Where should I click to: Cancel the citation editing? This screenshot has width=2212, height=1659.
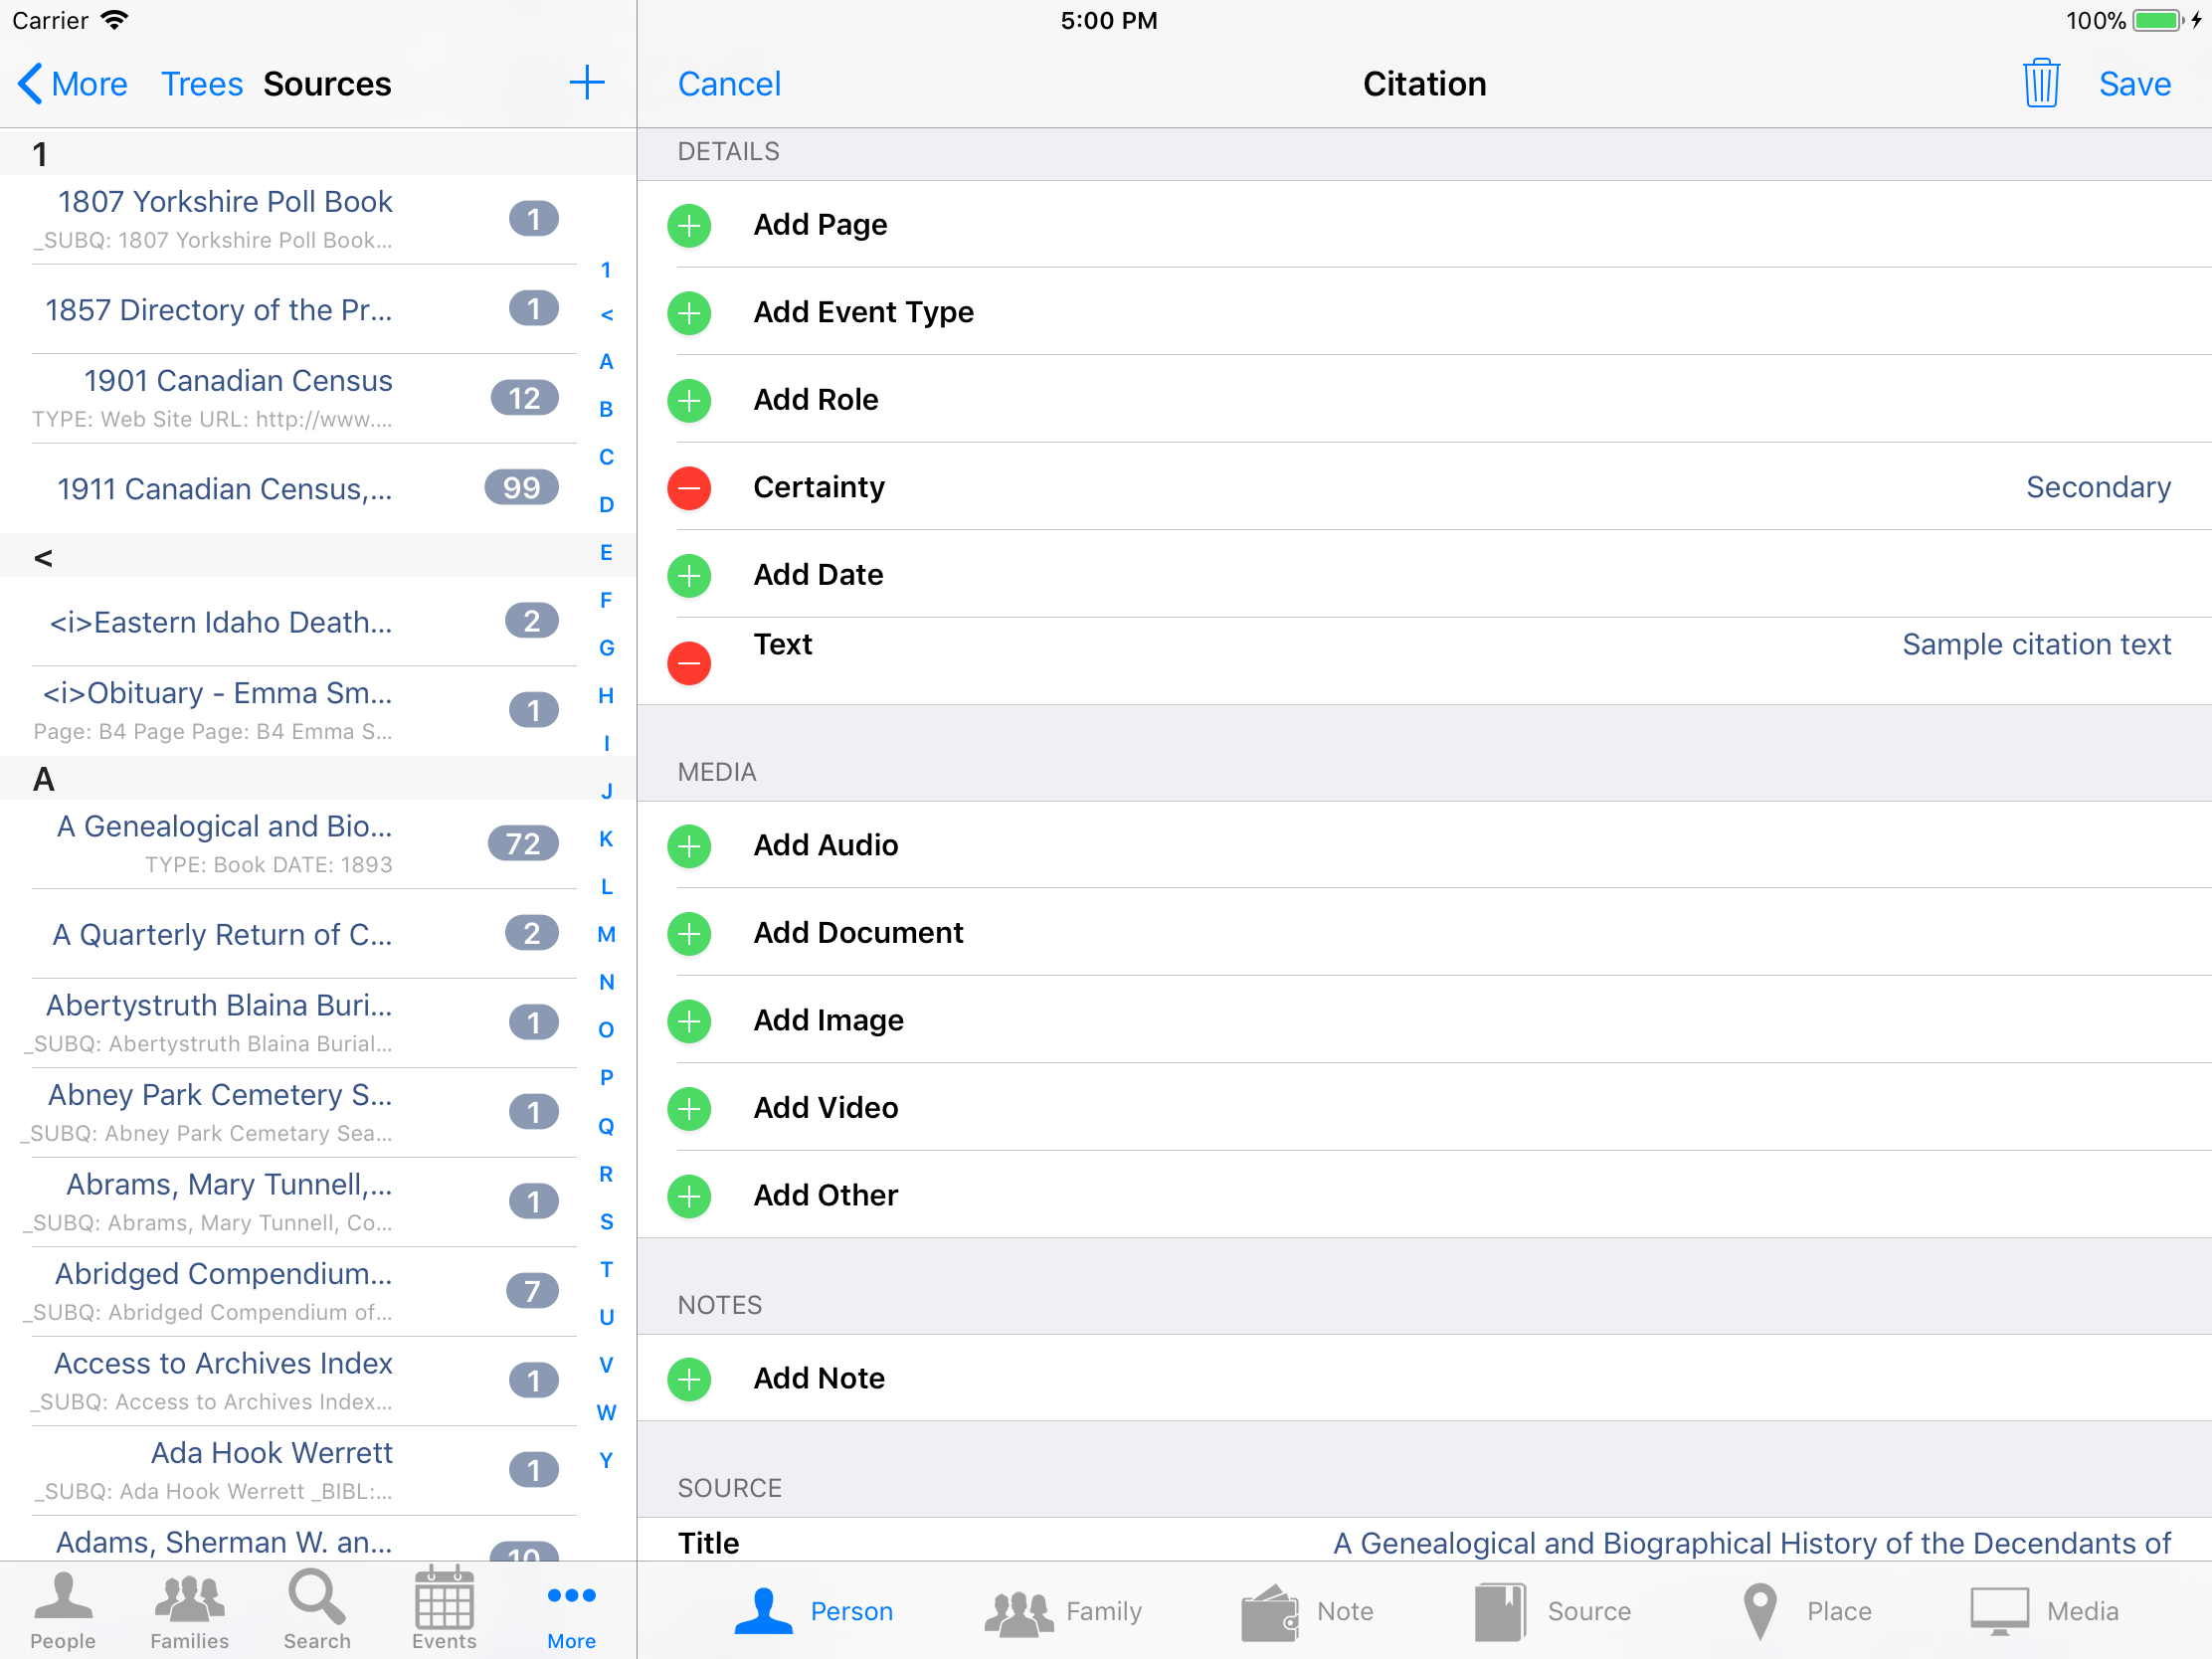(729, 84)
